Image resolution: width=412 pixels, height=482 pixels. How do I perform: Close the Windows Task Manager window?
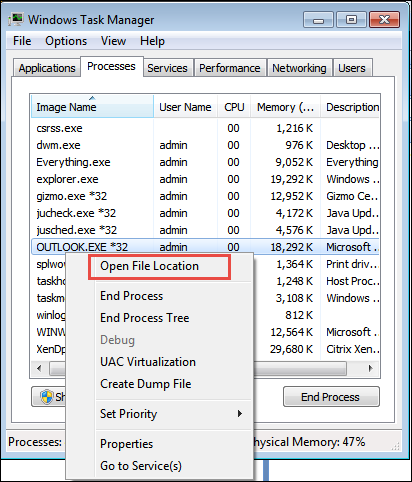pos(384,20)
